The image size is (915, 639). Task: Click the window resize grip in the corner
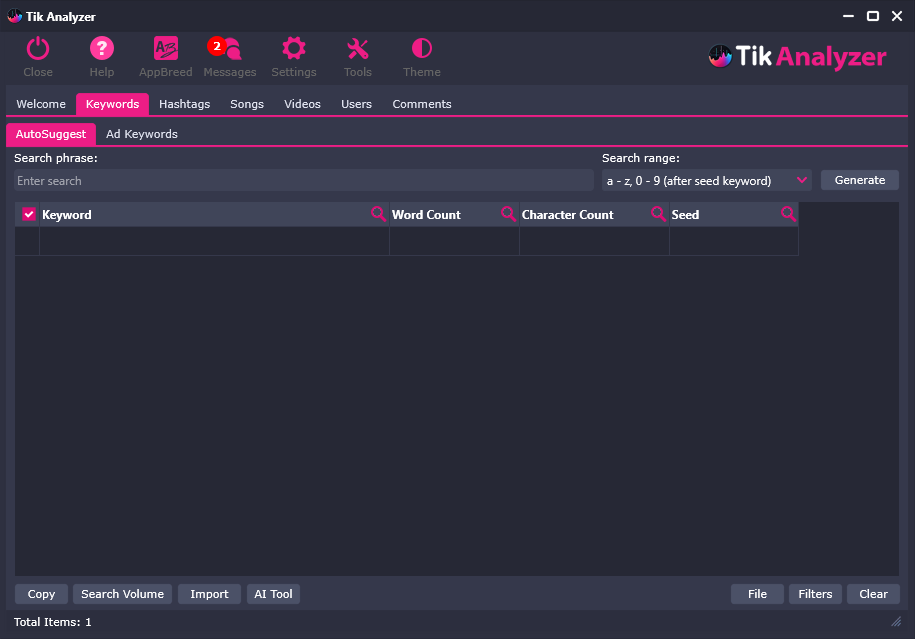[896, 621]
